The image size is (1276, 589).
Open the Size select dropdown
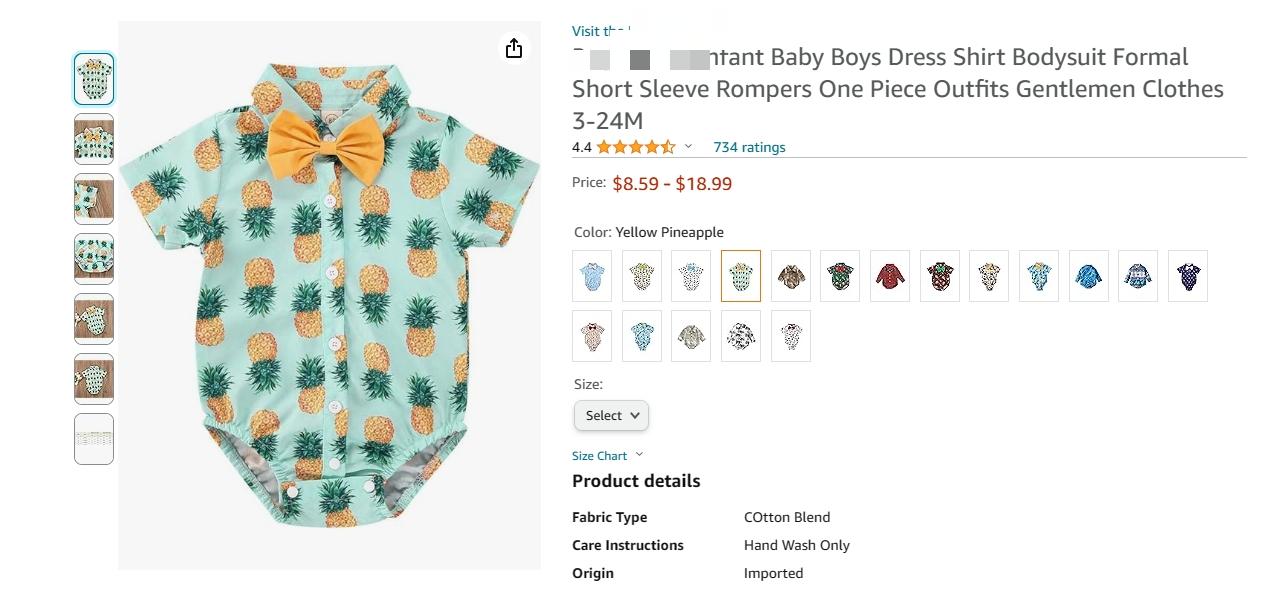click(611, 415)
